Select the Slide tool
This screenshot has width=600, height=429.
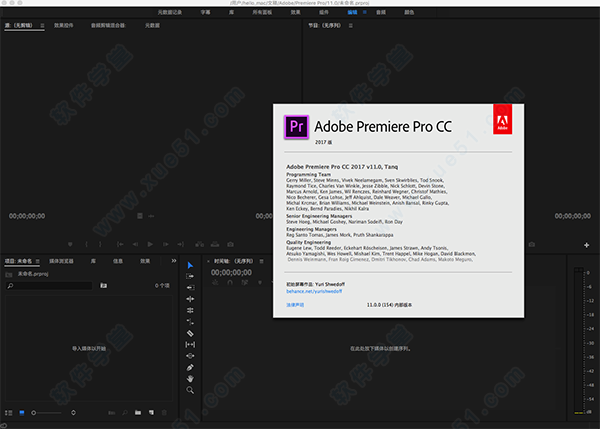pos(190,356)
